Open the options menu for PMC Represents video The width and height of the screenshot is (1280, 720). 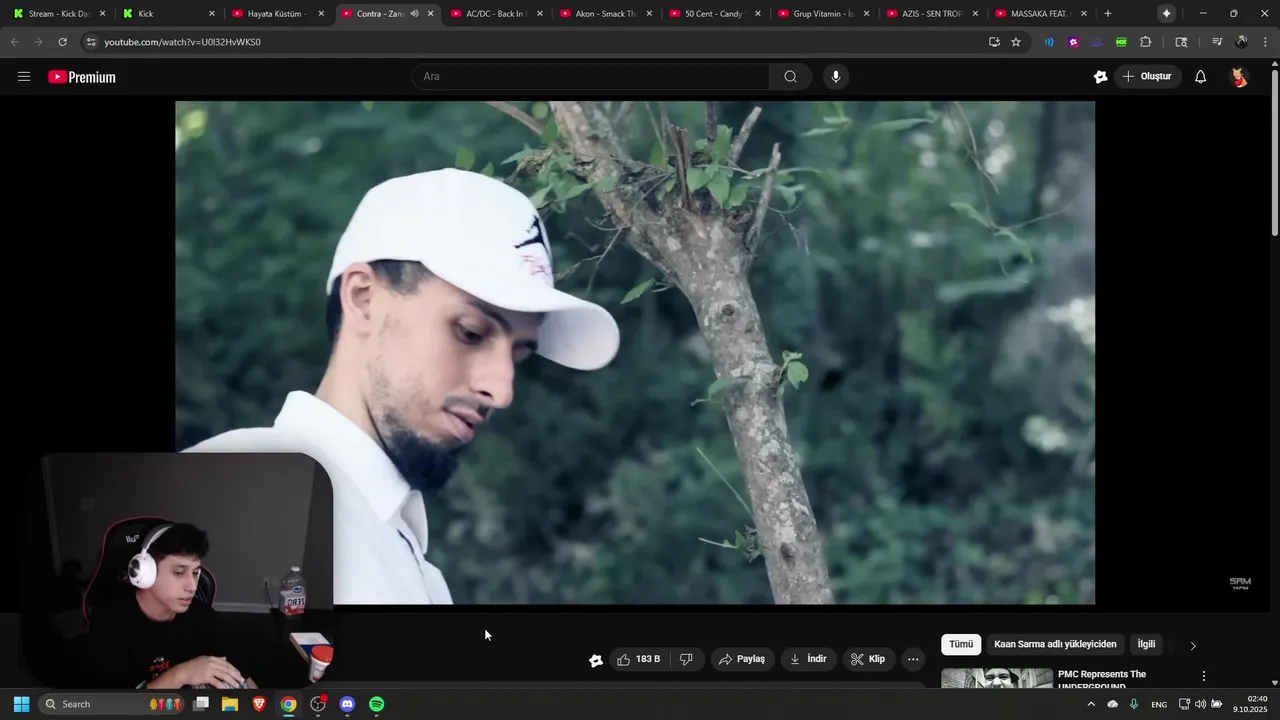click(x=1204, y=676)
